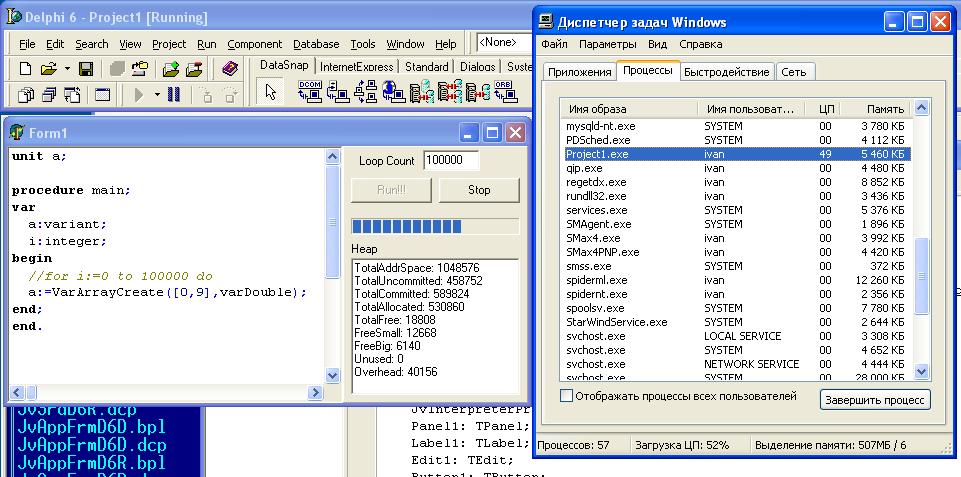Click the New Items toolbar icon
The width and height of the screenshot is (961, 477).
click(x=26, y=69)
